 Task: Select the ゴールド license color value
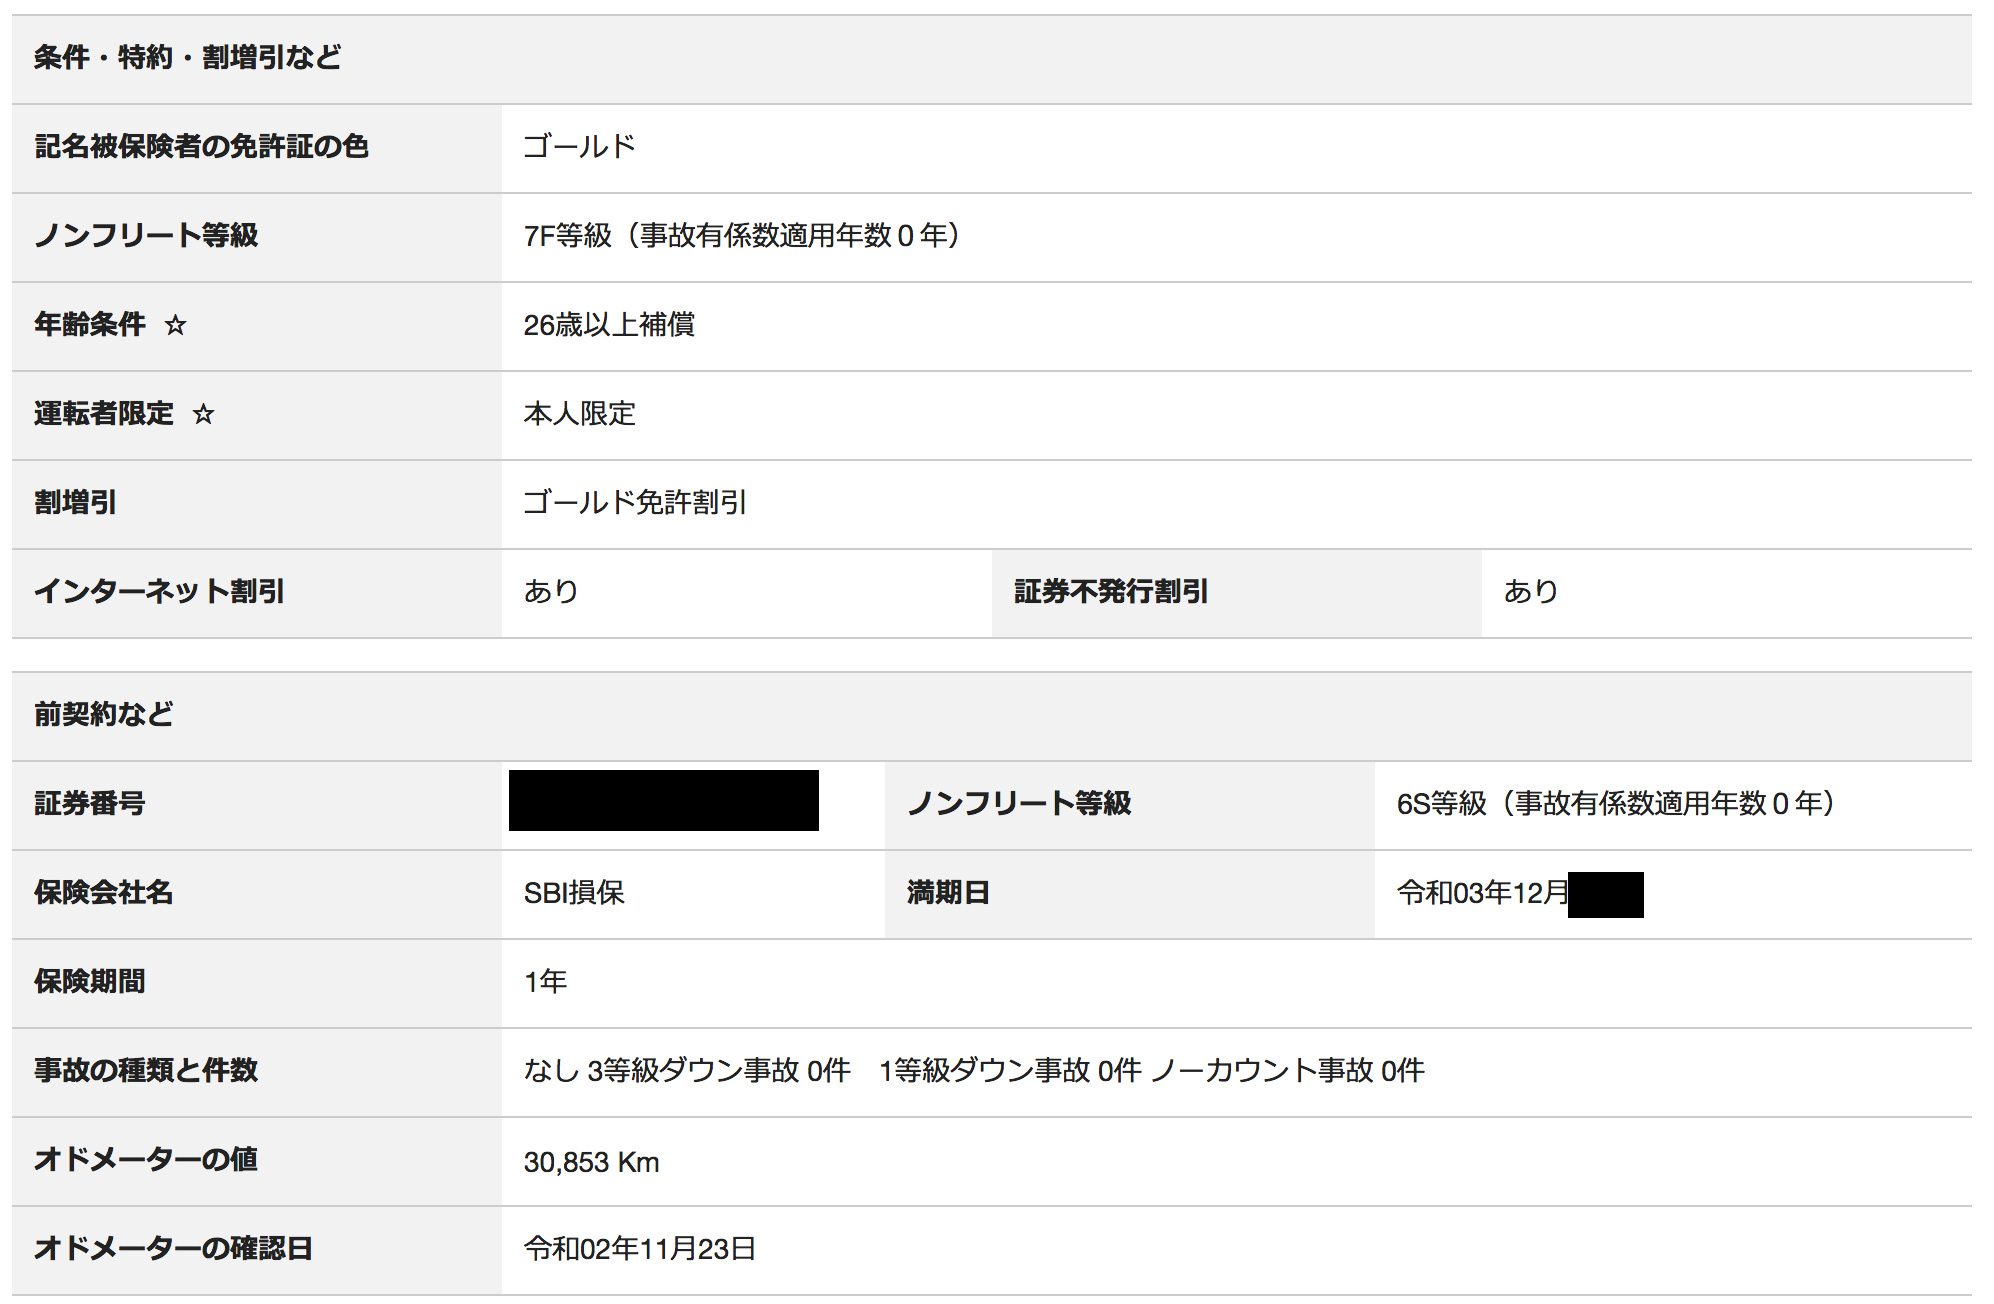[x=580, y=147]
